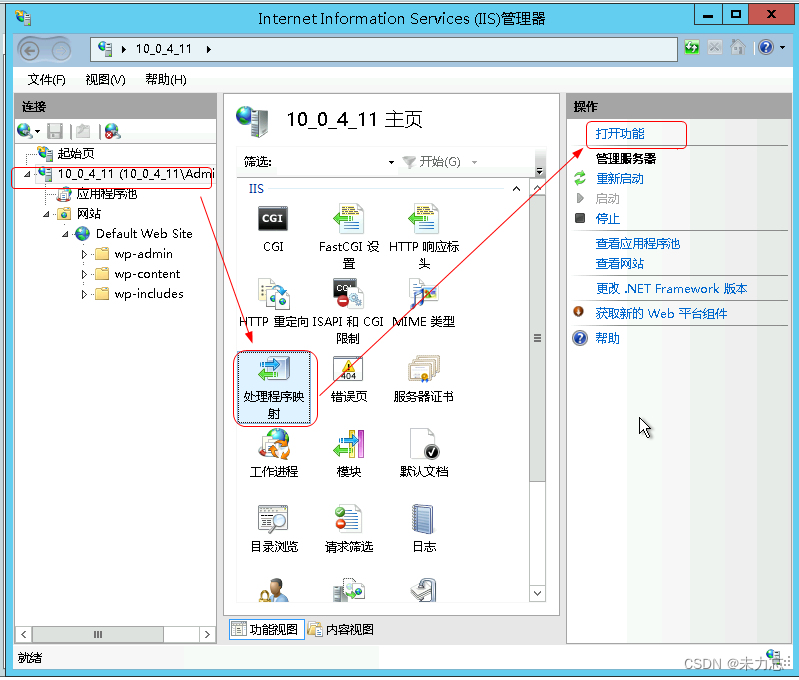Collapse the Default Web Site node
This screenshot has width=799, height=680.
click(65, 234)
